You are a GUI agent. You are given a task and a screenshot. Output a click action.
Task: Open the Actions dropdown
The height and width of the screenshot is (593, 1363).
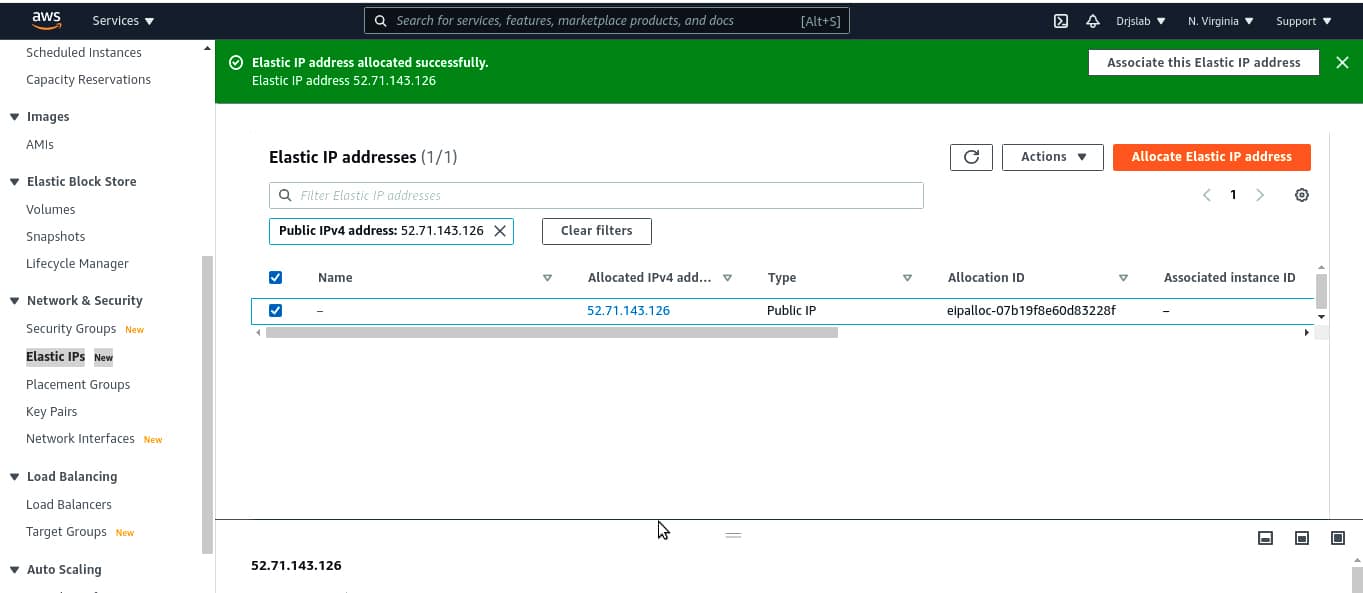pyautogui.click(x=1052, y=157)
